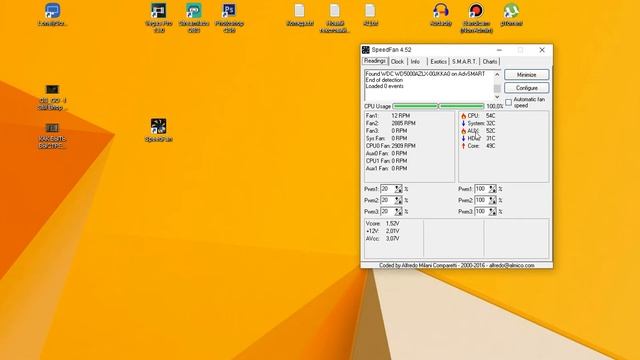Click the 'Aux0 Fan: 0 RPM' reading
This screenshot has width=640, height=360.
coord(387,153)
